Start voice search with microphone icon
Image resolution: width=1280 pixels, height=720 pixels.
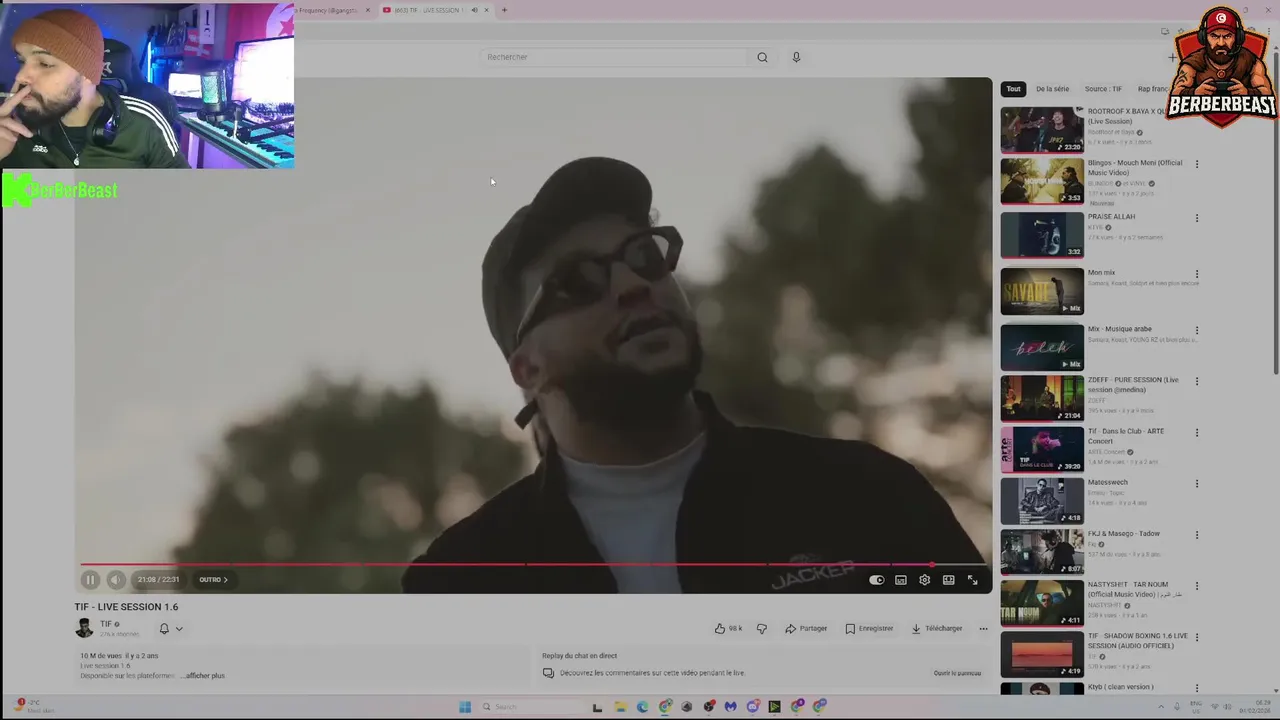pyautogui.click(x=796, y=57)
